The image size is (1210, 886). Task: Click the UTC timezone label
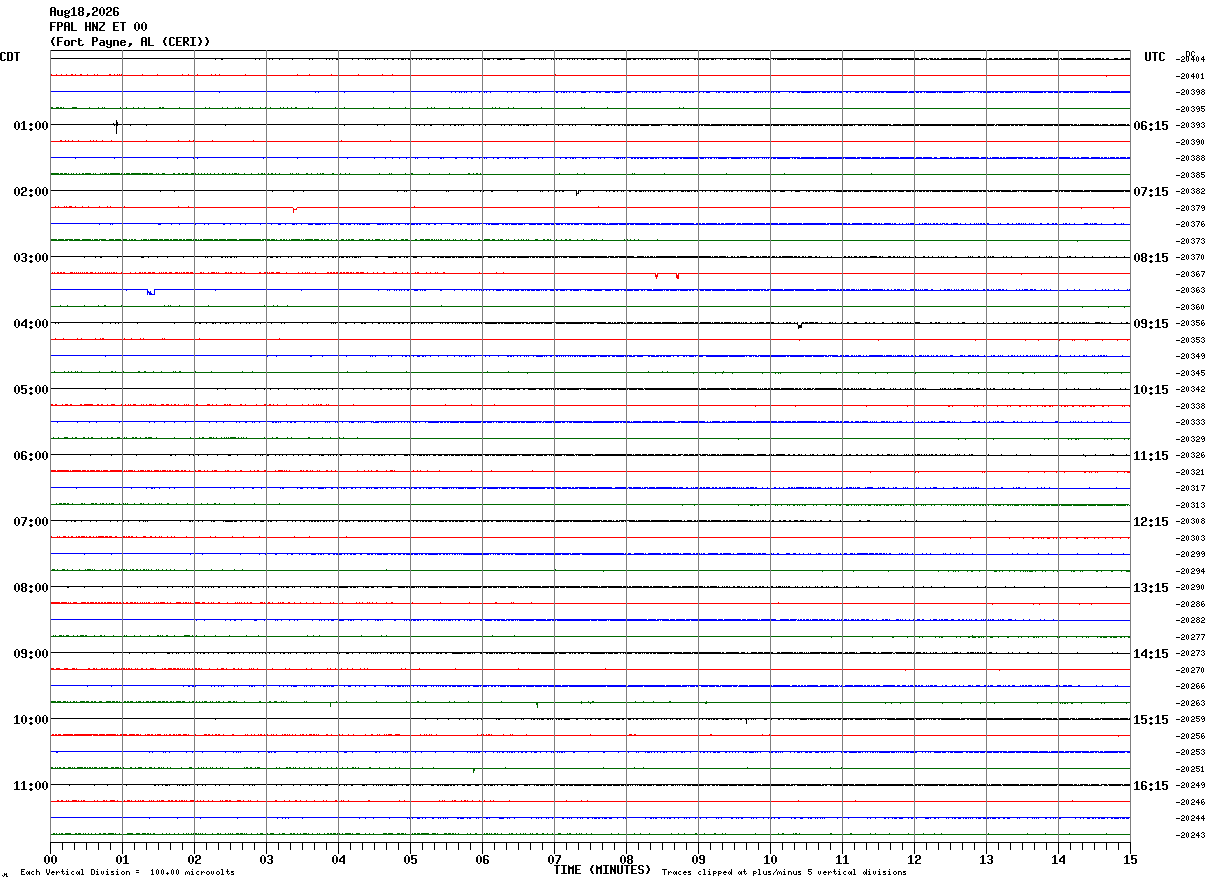tap(1155, 57)
